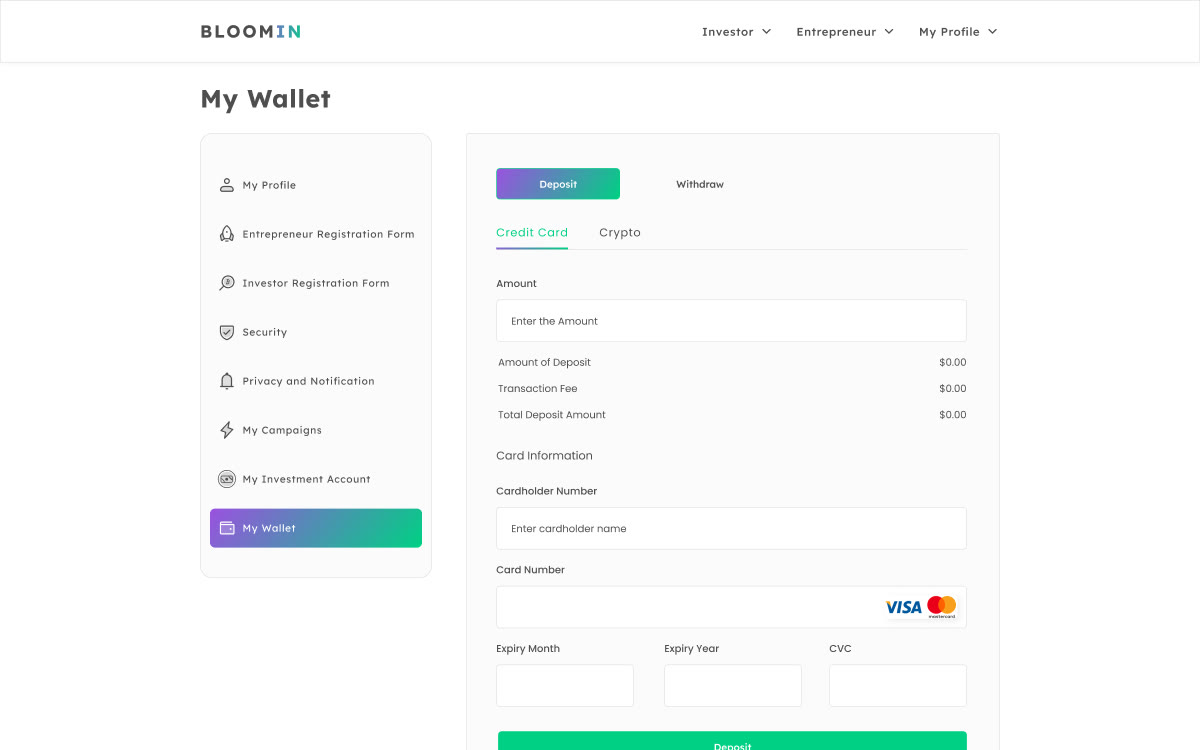1200x750 pixels.
Task: Click the Cardholder Number label
Action: point(546,491)
